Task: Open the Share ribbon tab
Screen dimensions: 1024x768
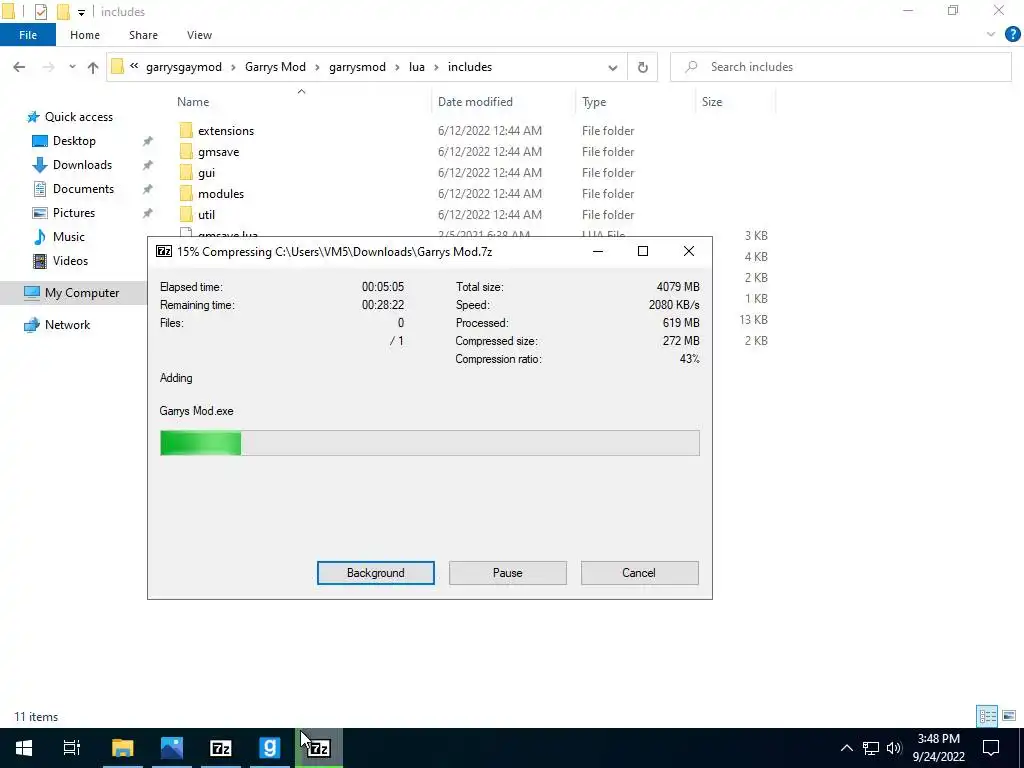Action: click(x=143, y=35)
